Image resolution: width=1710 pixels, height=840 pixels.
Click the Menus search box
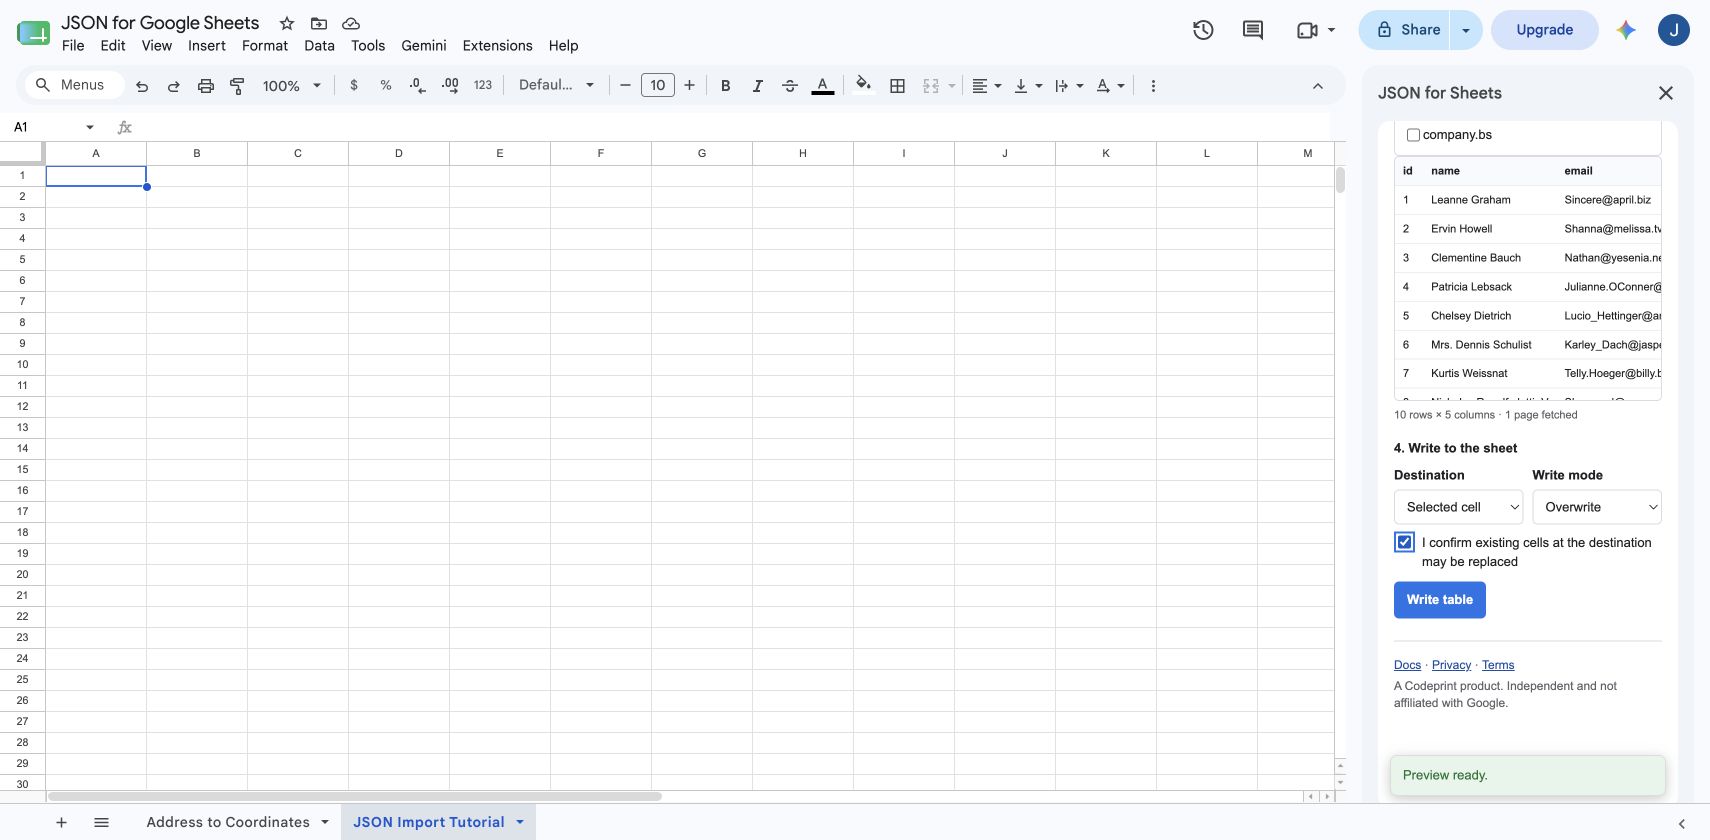click(75, 86)
